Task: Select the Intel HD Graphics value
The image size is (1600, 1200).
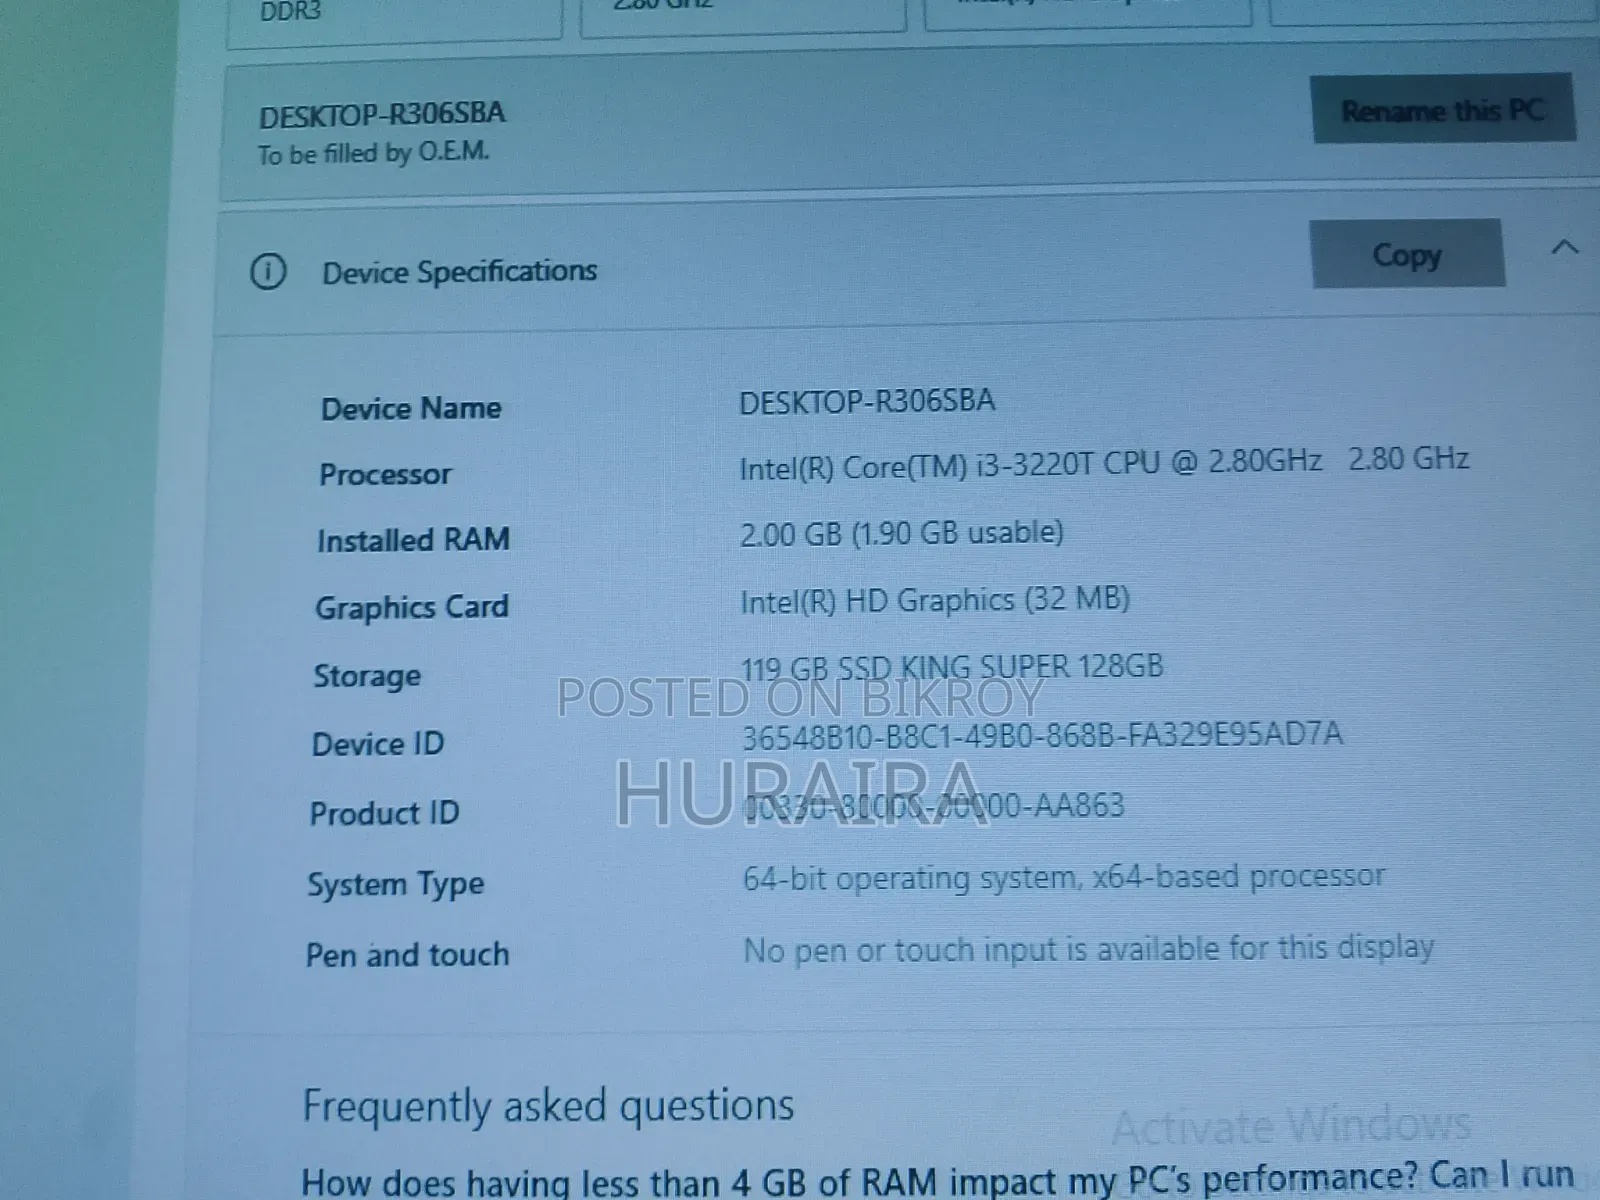Action: point(935,600)
